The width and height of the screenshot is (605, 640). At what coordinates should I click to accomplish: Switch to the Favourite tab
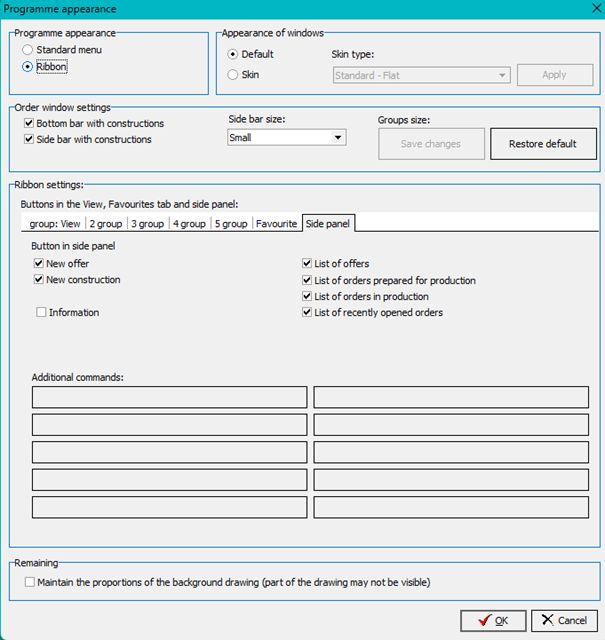coord(276,224)
